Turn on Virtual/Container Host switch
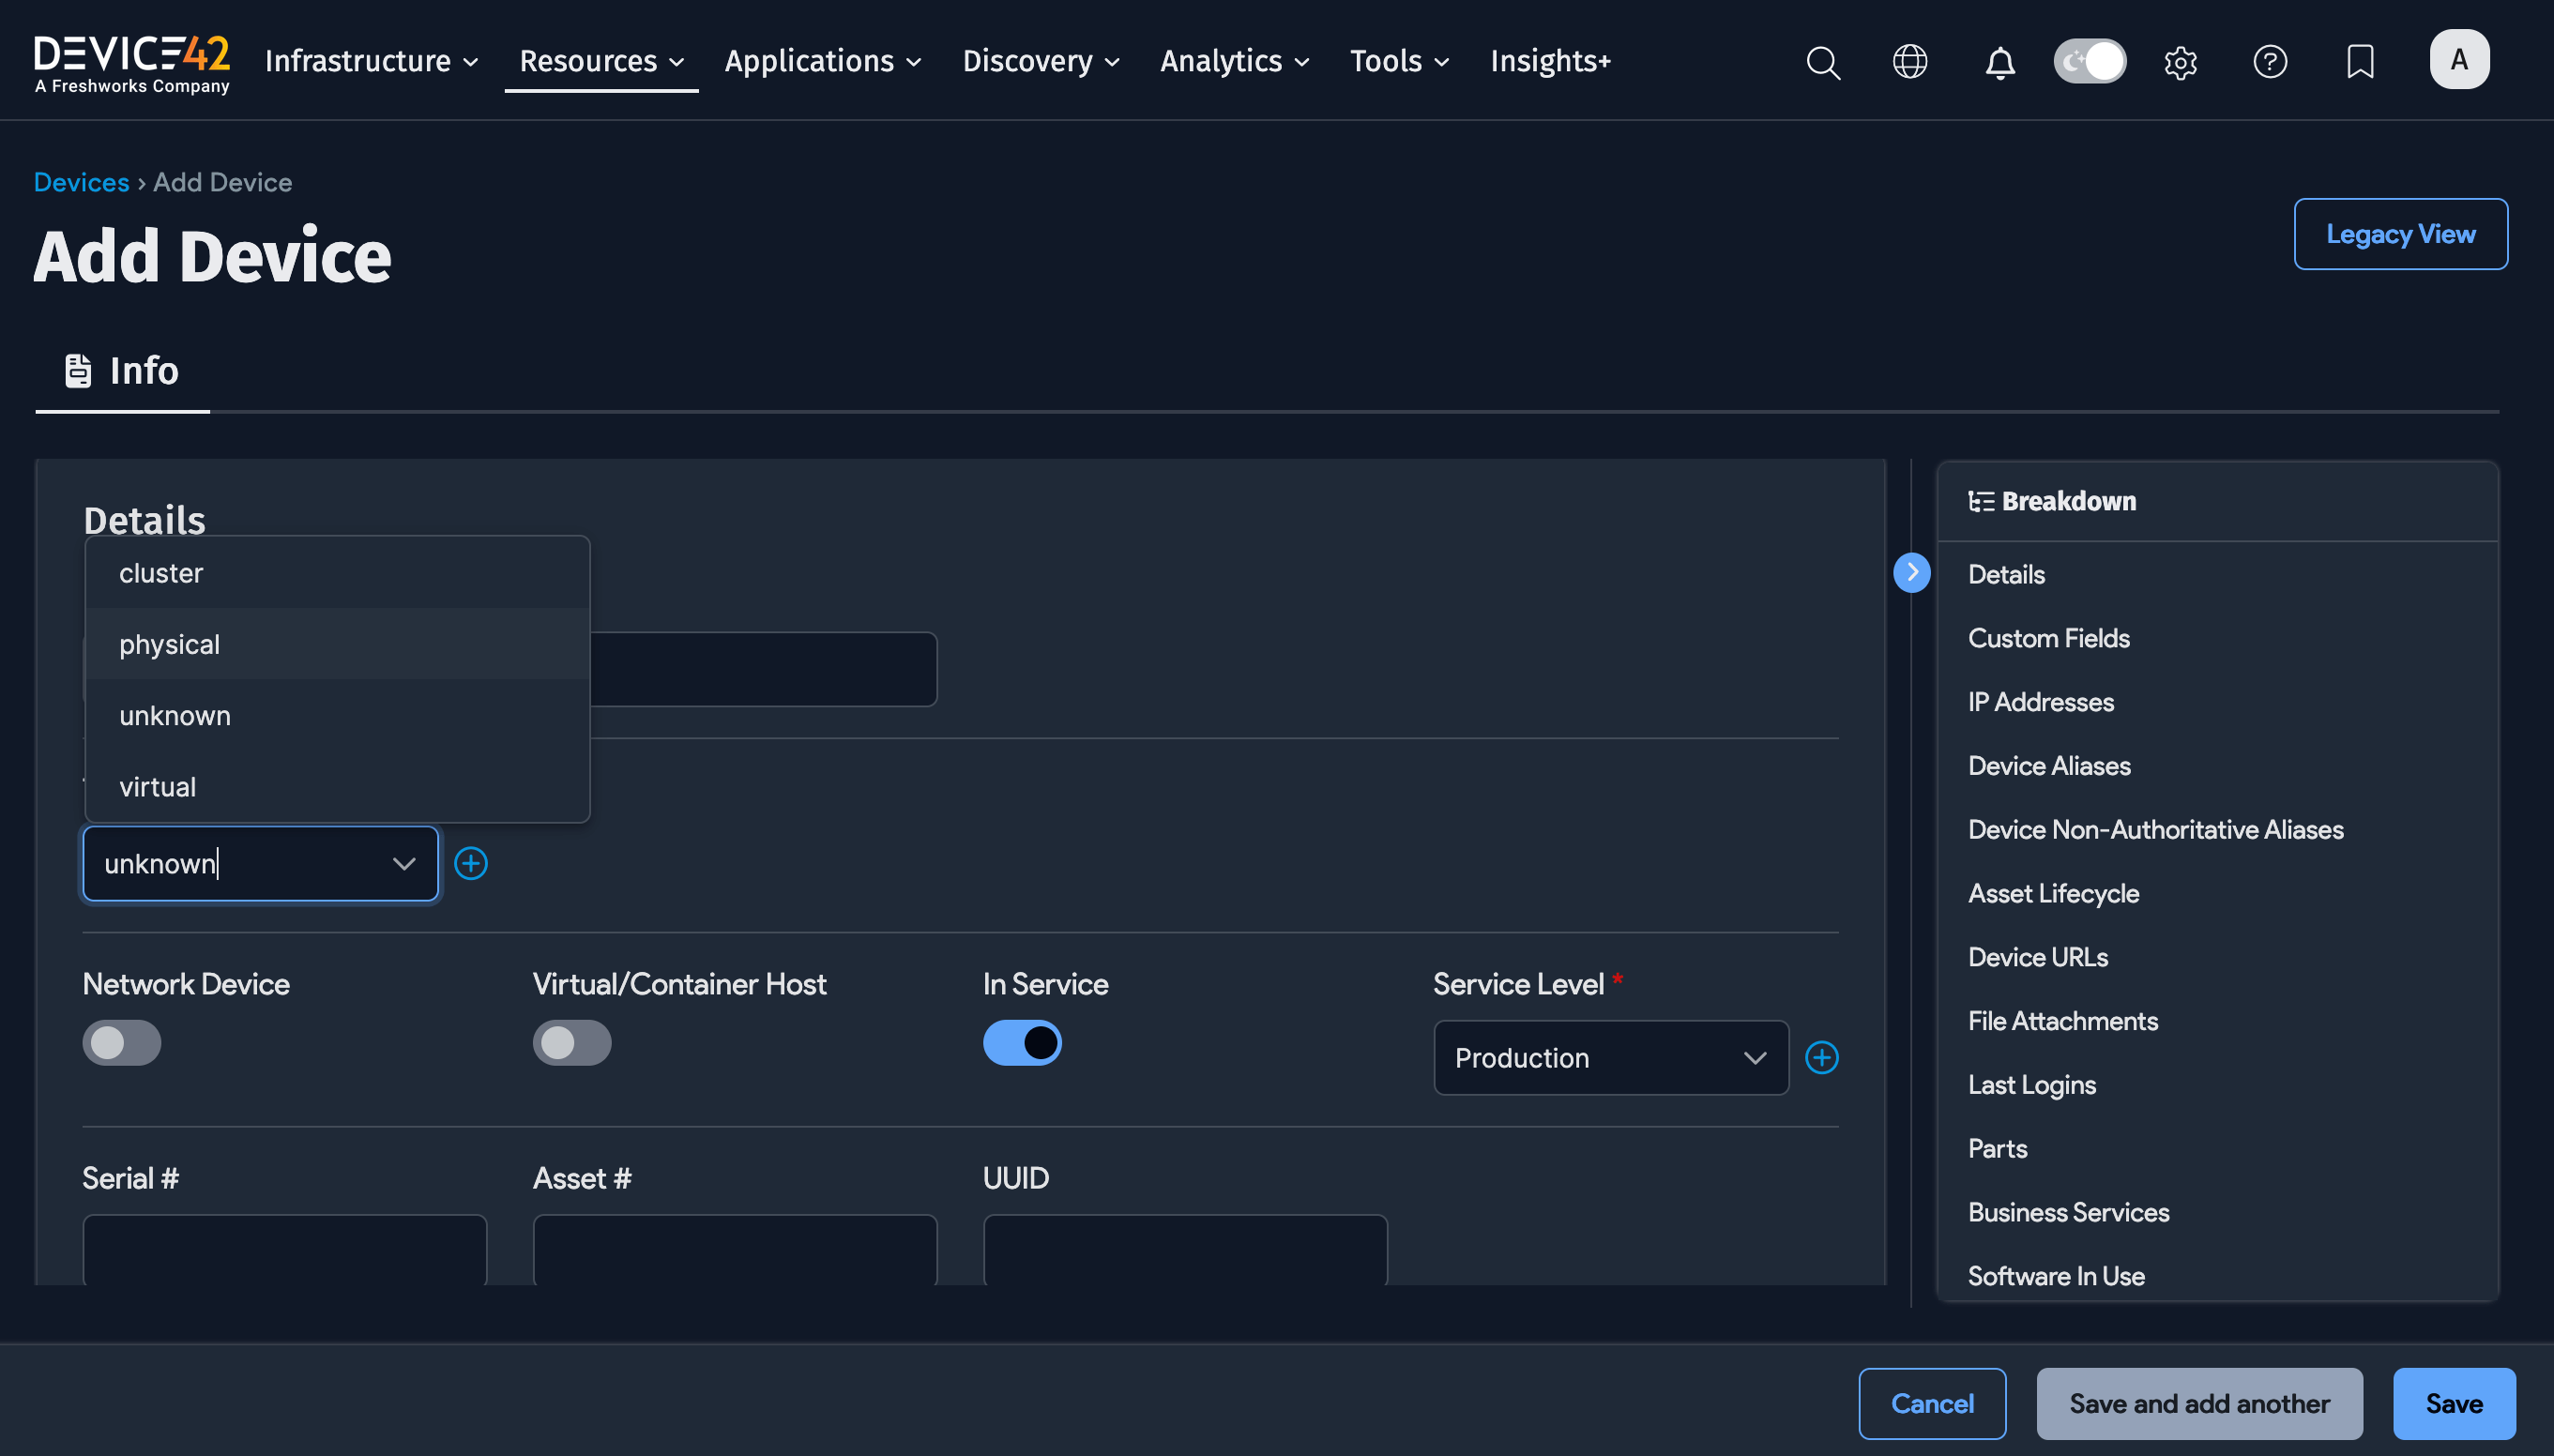Screen dimensions: 2554x1456 pyautogui.click(x=572, y=1043)
